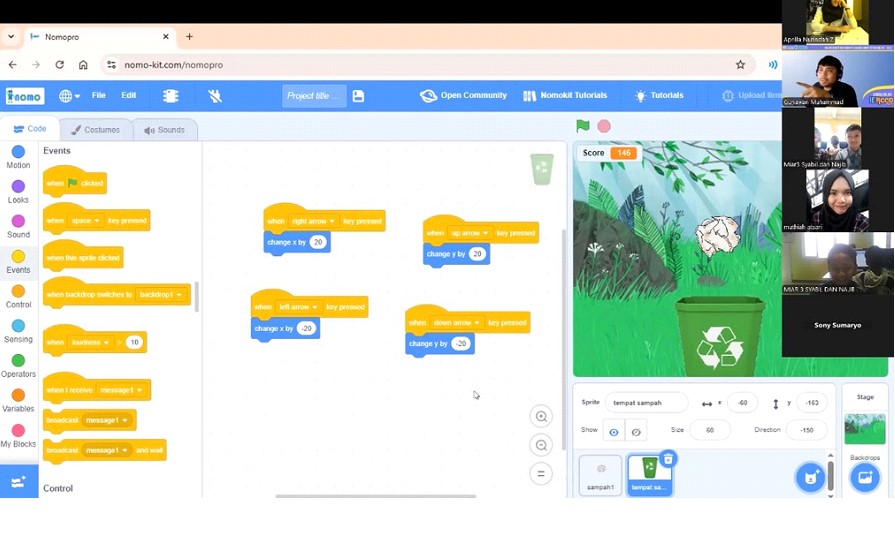
Task: Delete the tempat sampah sprite
Action: [668, 458]
